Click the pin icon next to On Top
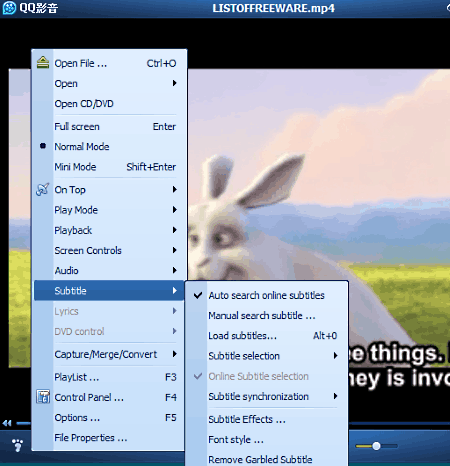 click(43, 189)
